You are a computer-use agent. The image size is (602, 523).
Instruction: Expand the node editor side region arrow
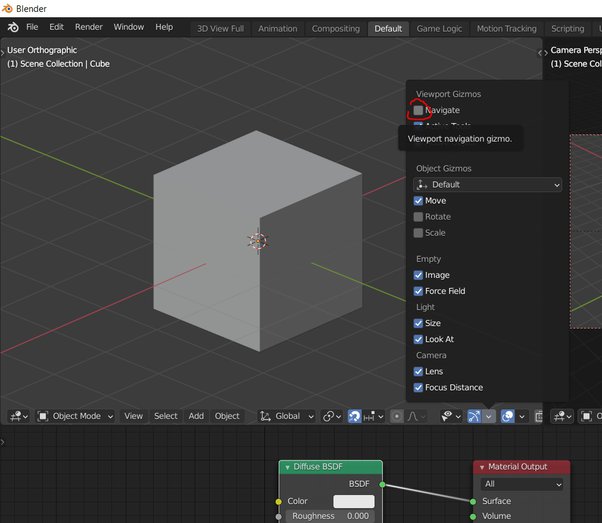pos(3,442)
